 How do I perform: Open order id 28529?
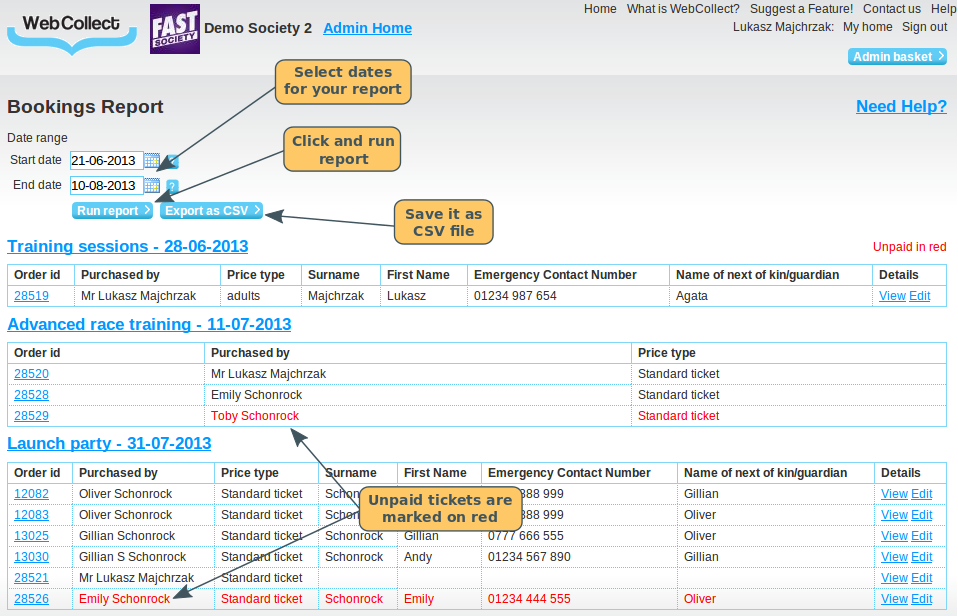click(x=31, y=416)
